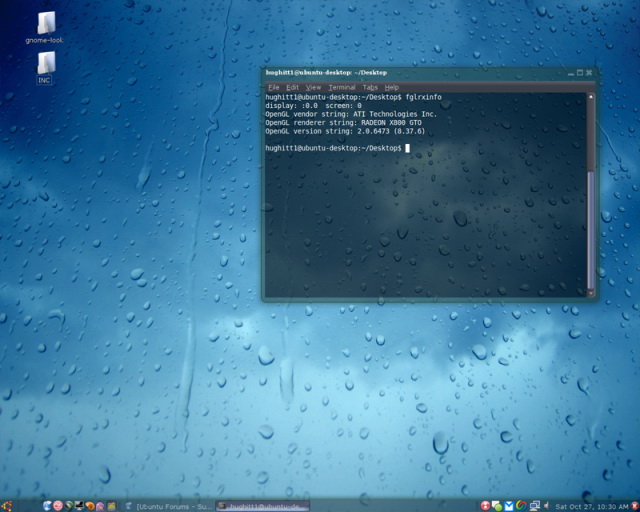Open the File menu in terminal
This screenshot has height=512, width=640.
click(273, 87)
